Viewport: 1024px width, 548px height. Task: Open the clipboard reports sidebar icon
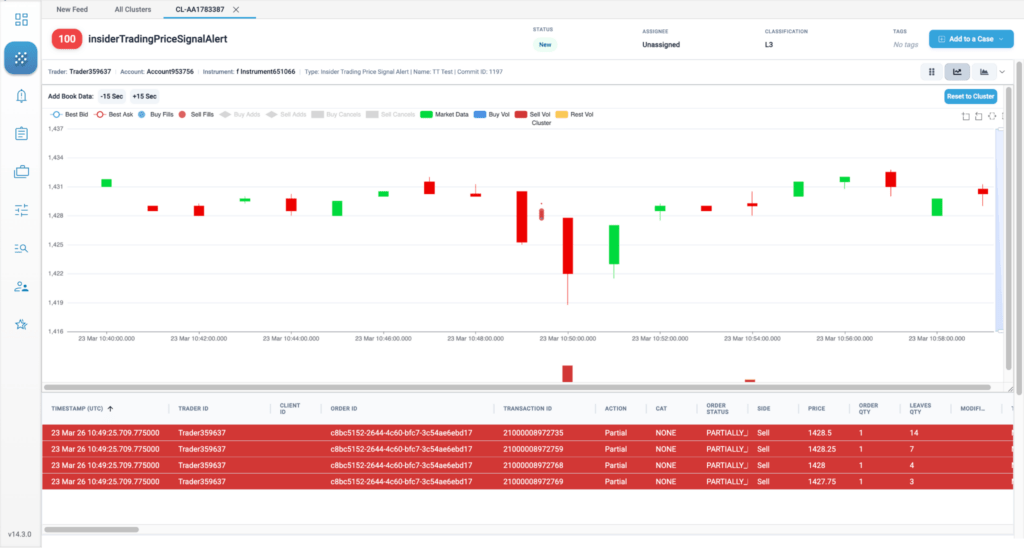point(21,134)
